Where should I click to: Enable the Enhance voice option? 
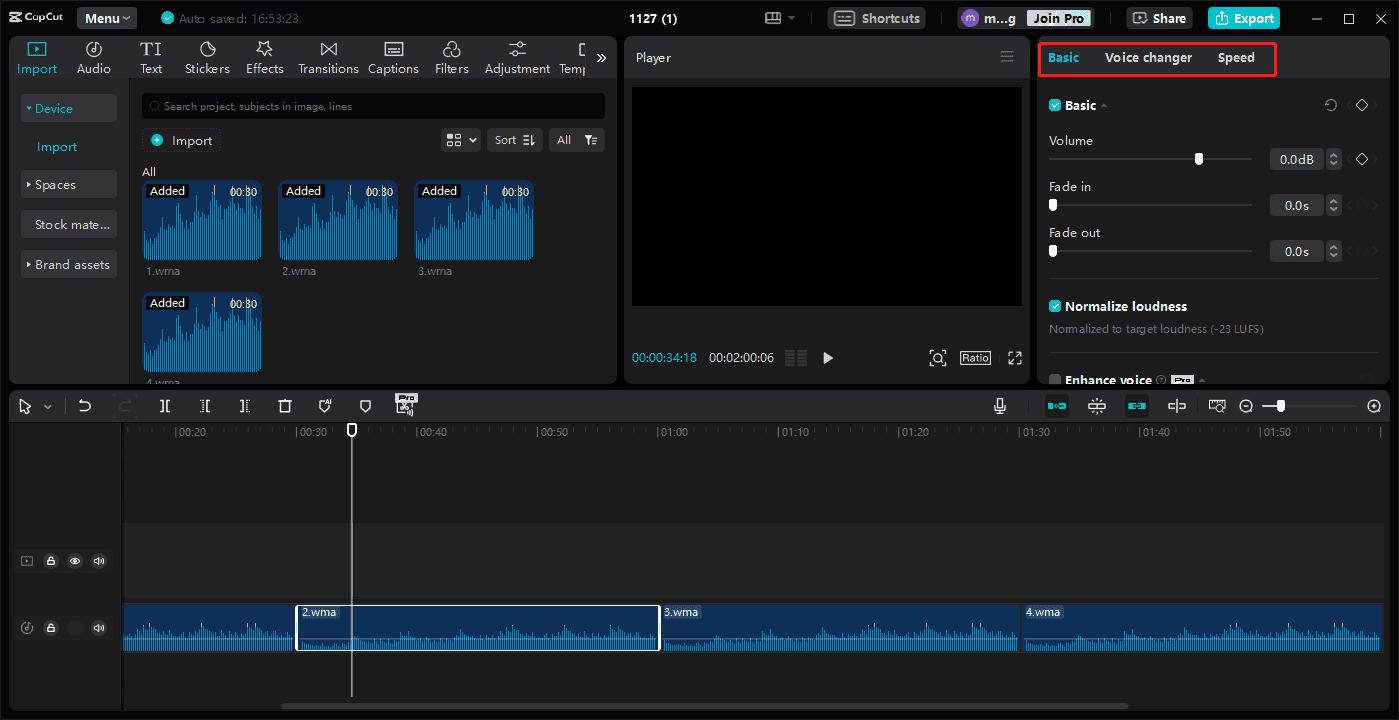[x=1054, y=380]
